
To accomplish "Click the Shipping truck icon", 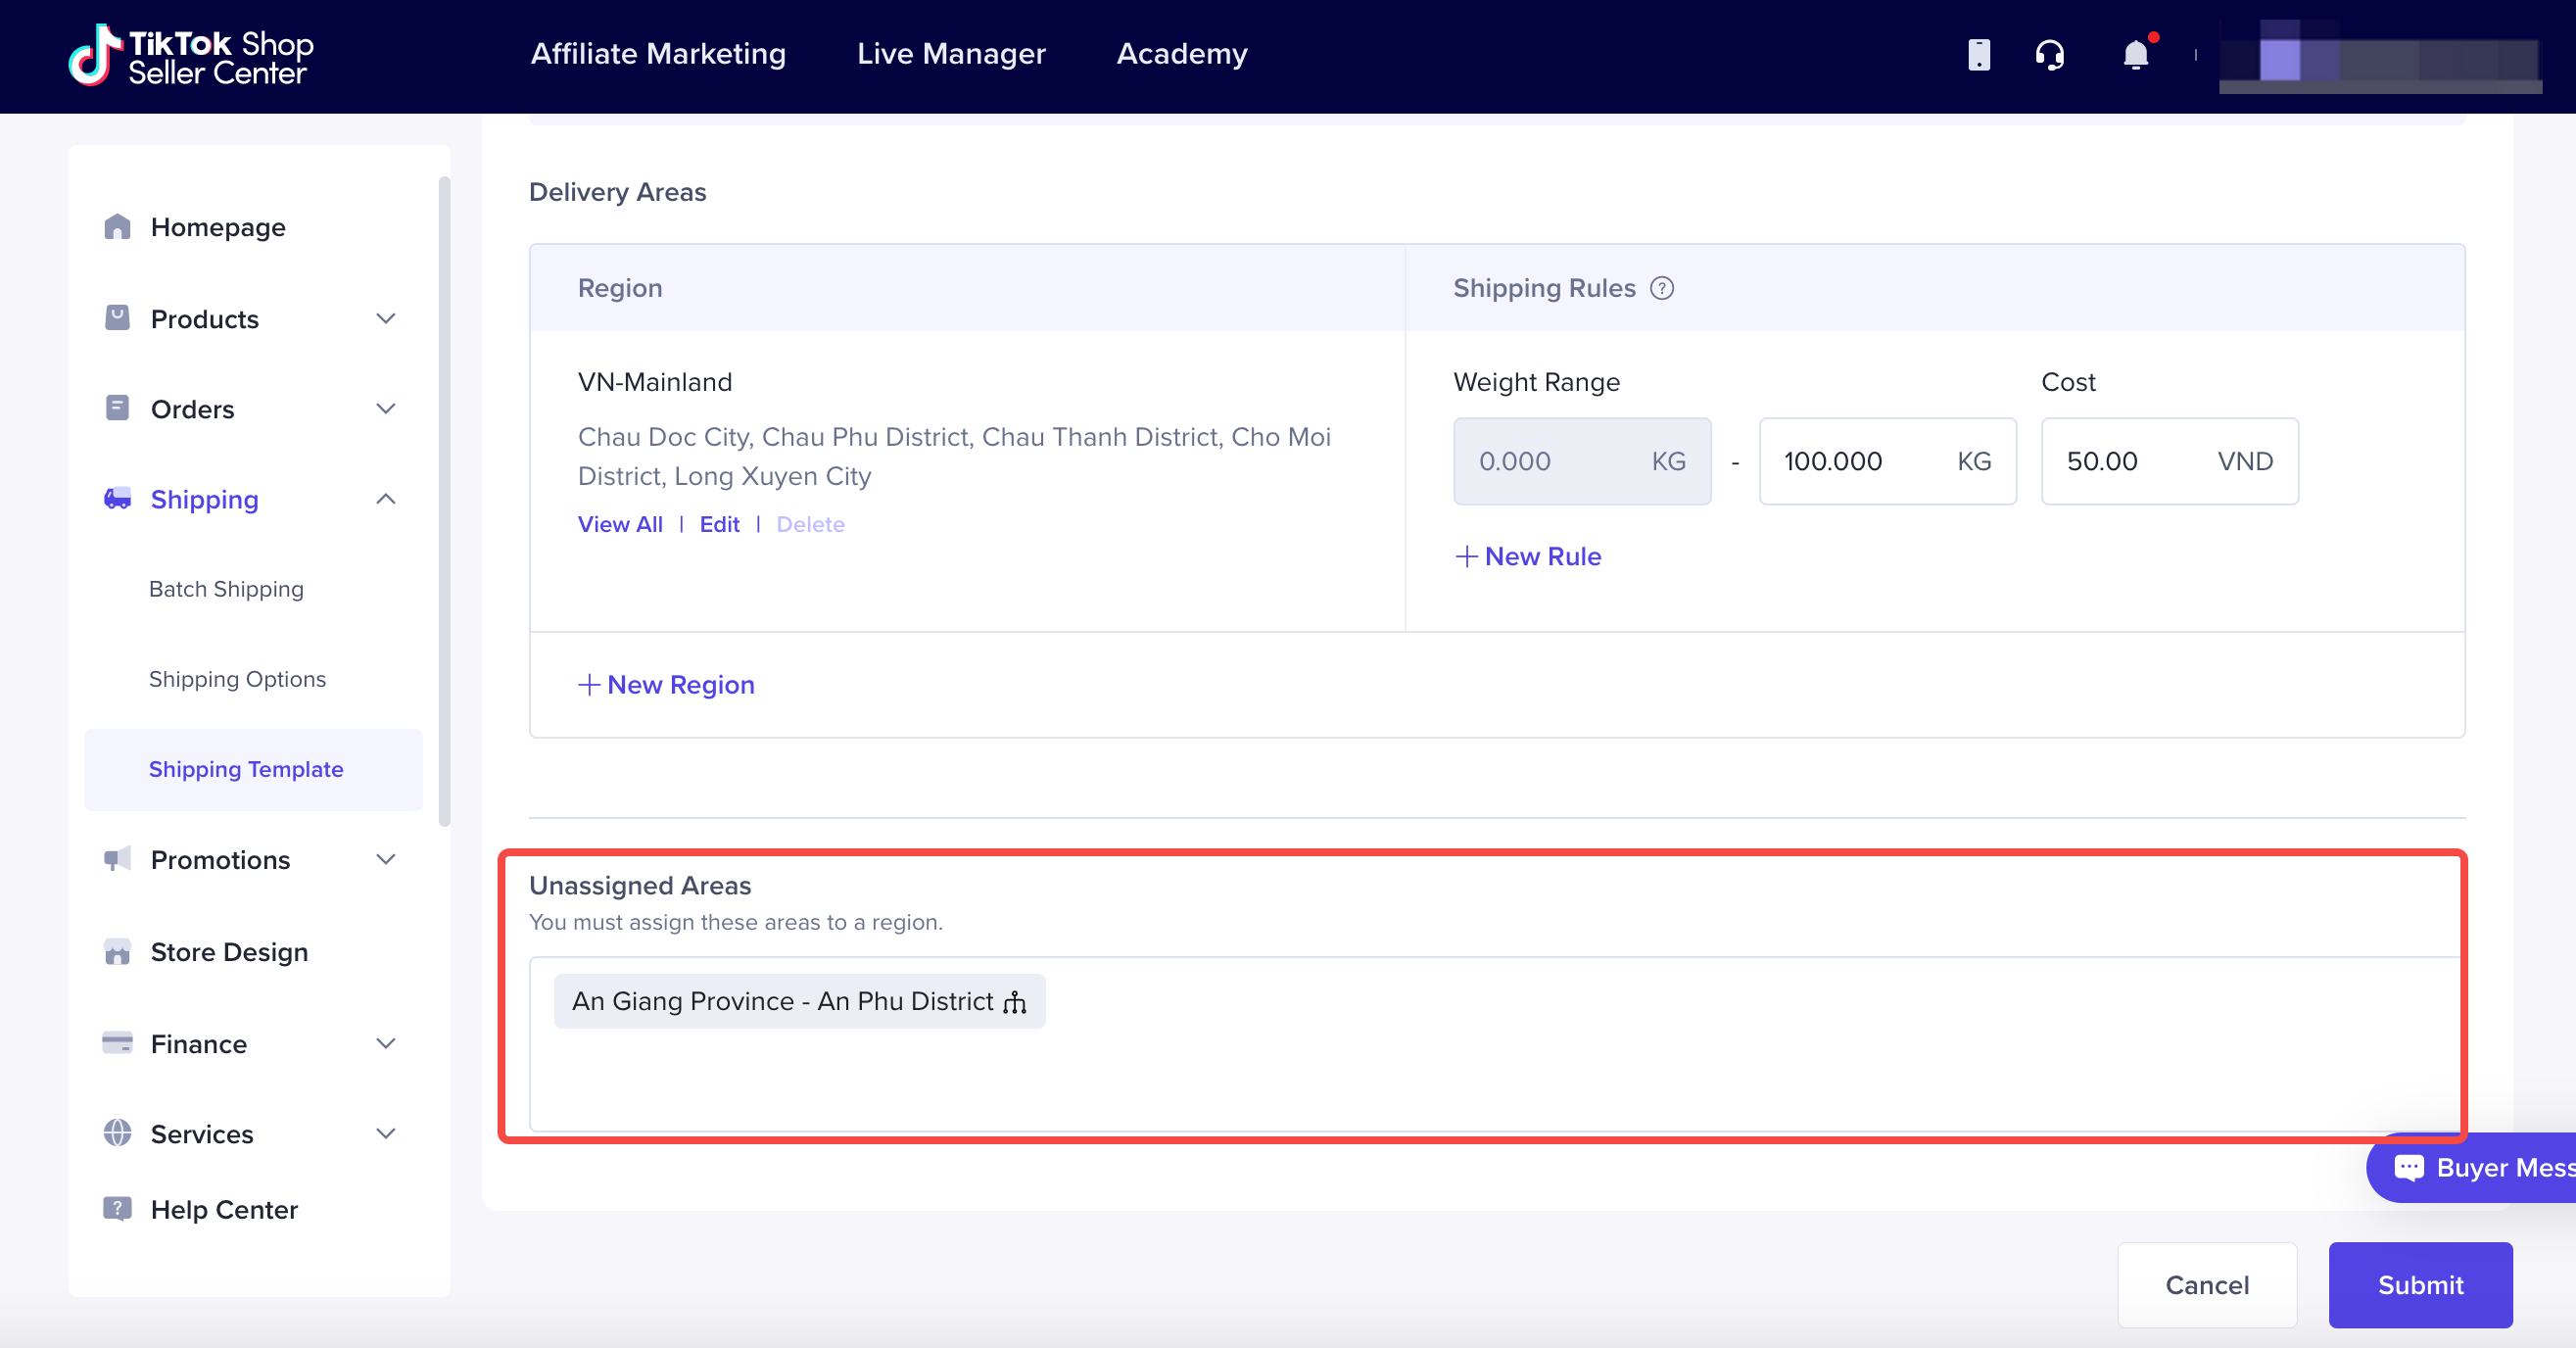I will click(x=117, y=498).
